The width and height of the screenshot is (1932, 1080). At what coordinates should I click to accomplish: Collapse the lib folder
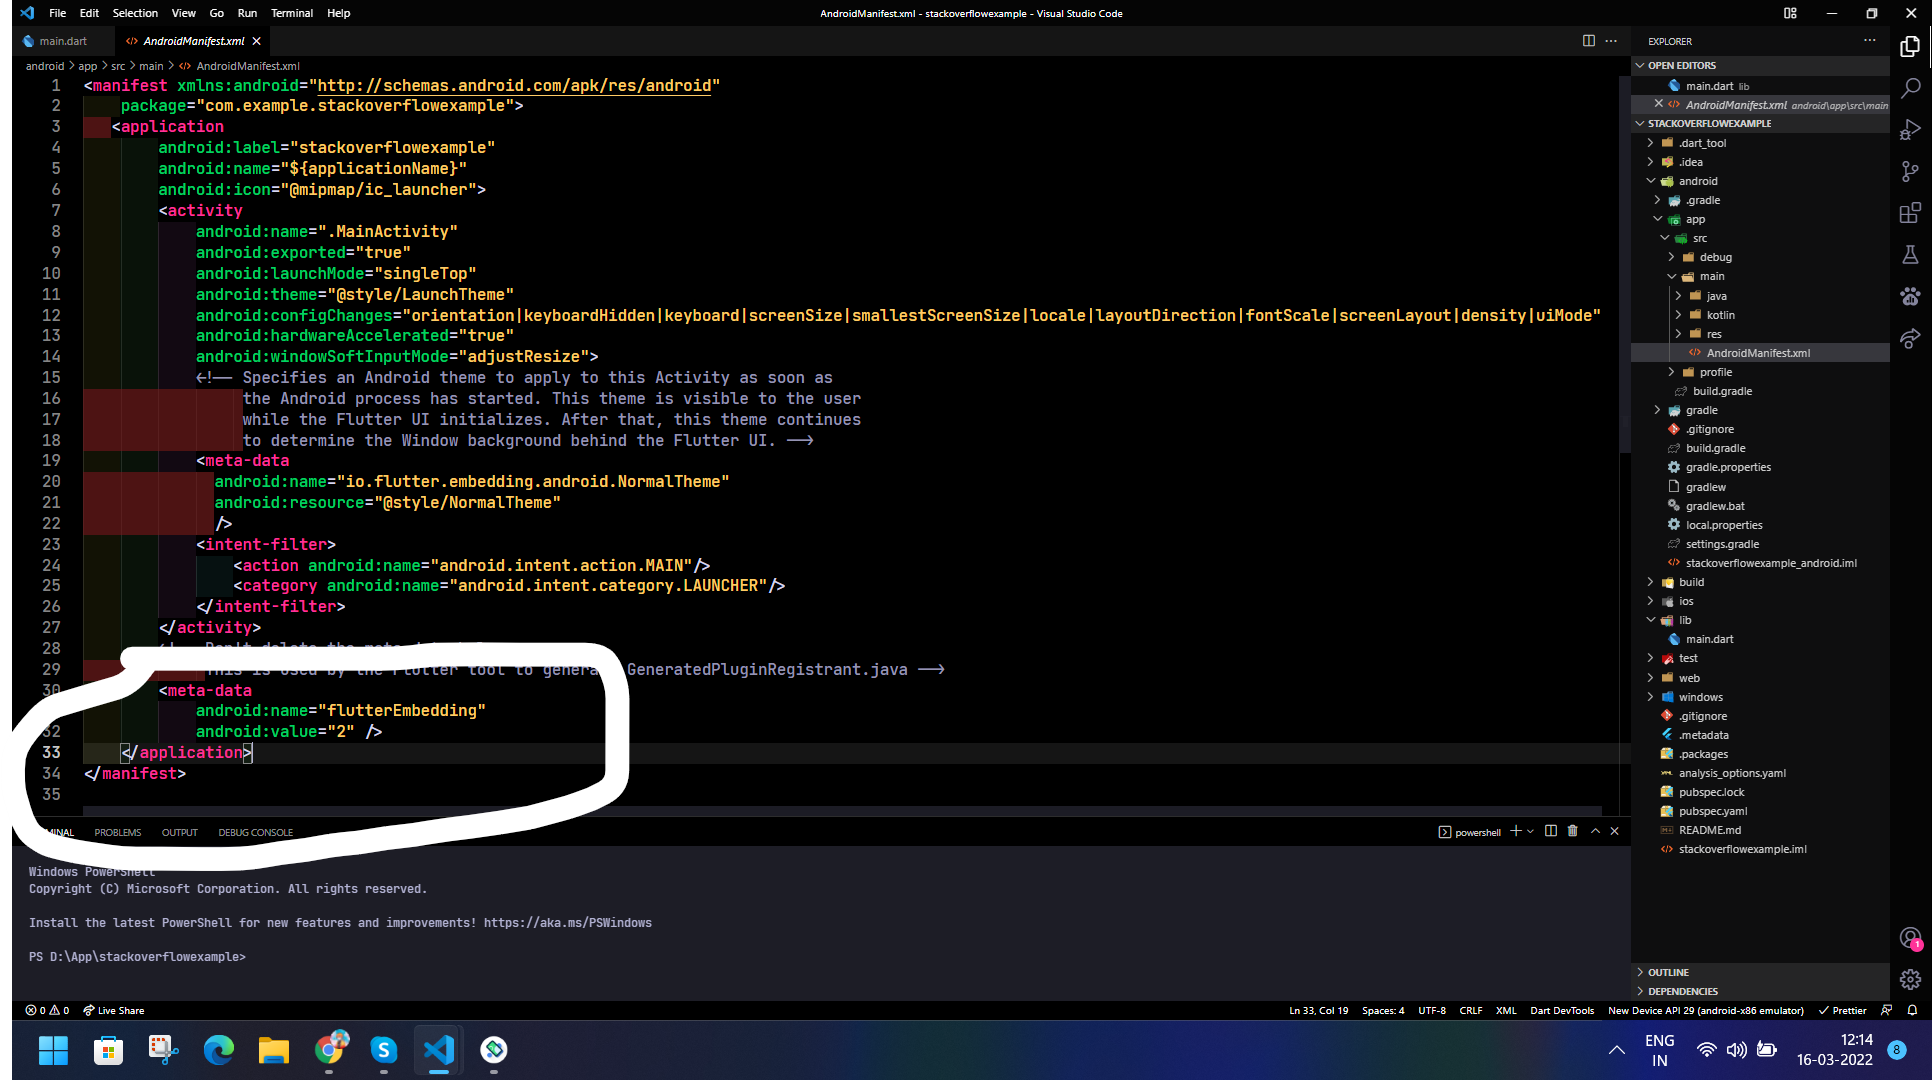[1760, 620]
